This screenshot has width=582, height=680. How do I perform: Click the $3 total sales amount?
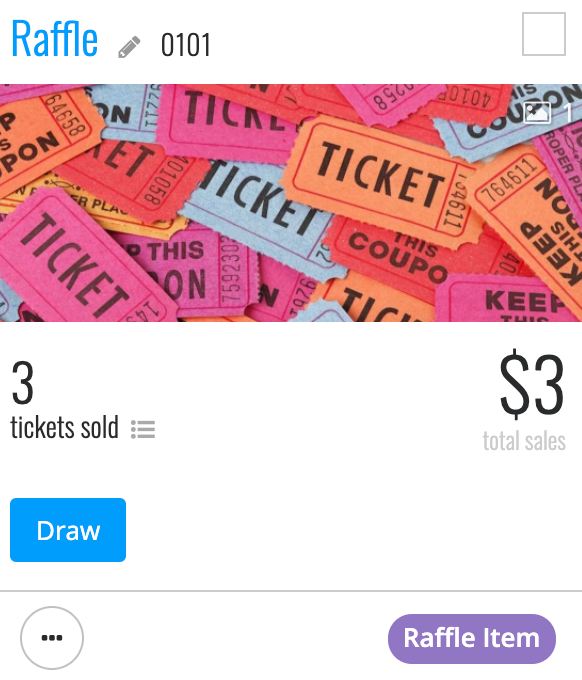(532, 384)
